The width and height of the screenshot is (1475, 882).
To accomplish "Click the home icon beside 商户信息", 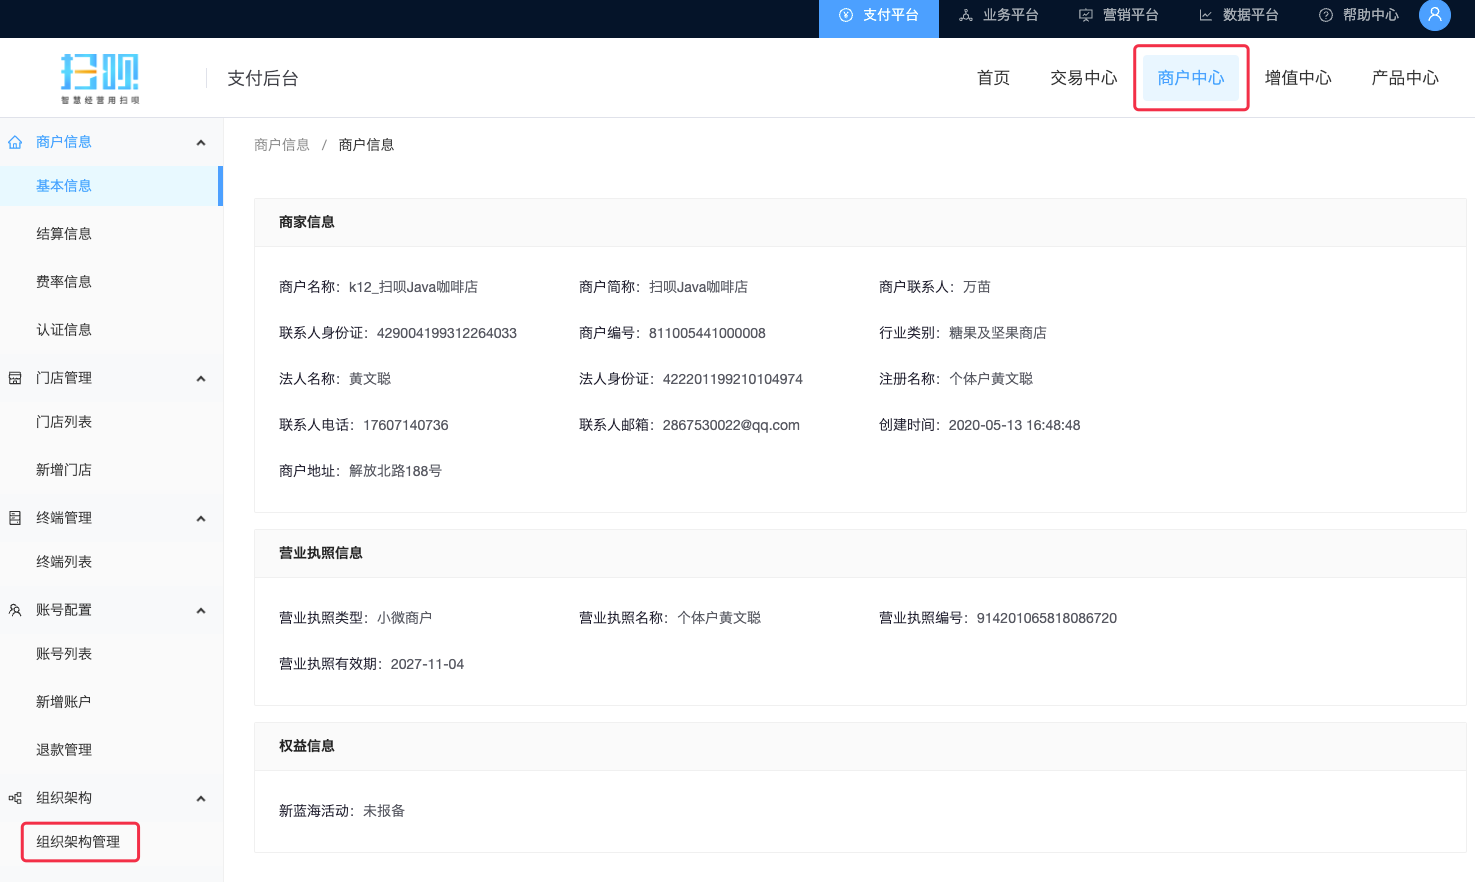I will pos(15,142).
